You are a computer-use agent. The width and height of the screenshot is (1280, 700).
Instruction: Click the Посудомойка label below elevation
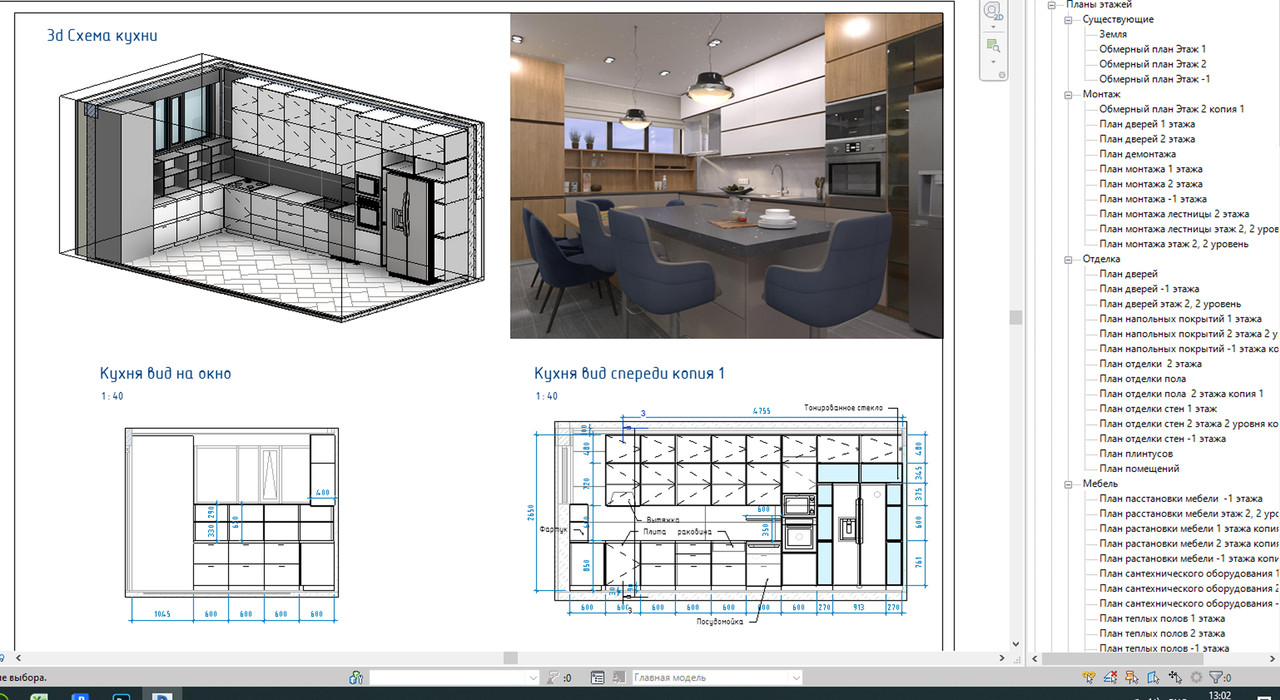(x=719, y=621)
